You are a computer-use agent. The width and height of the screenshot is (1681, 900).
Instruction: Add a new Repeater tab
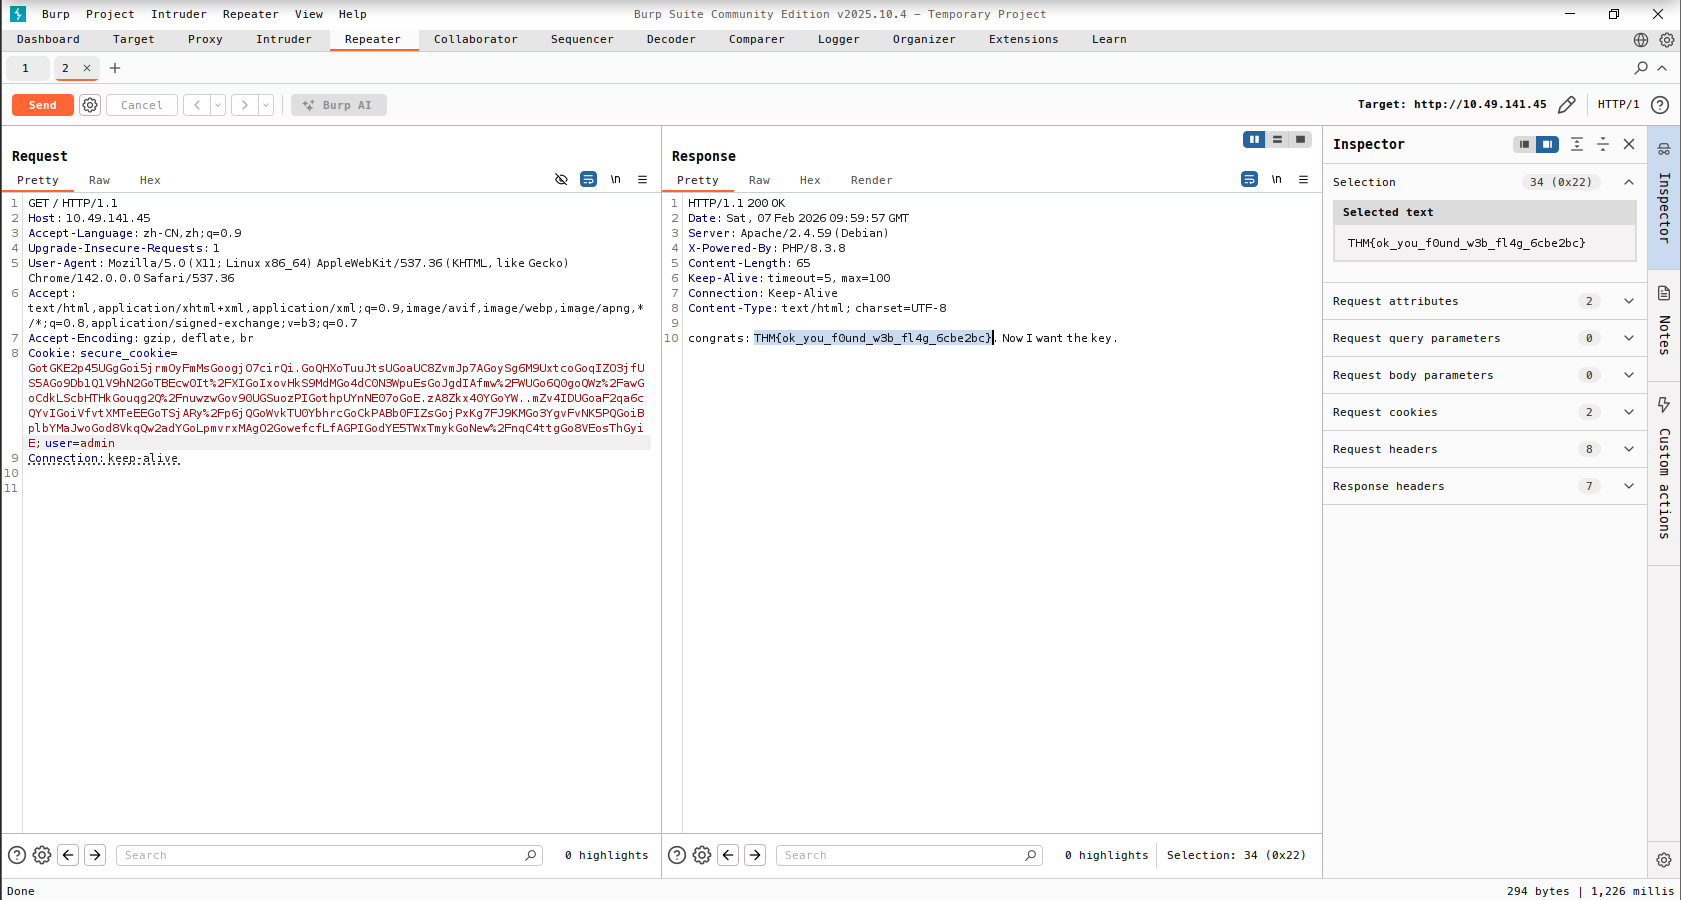[x=115, y=68]
